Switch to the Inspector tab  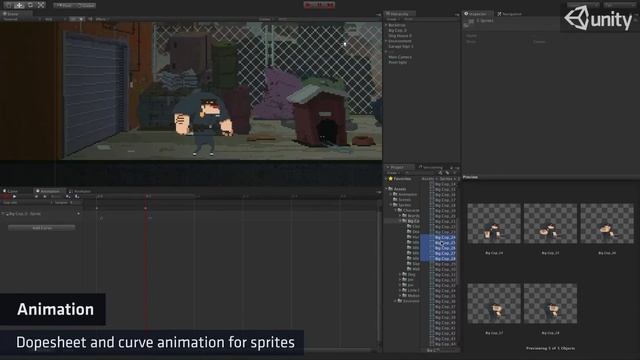(477, 14)
